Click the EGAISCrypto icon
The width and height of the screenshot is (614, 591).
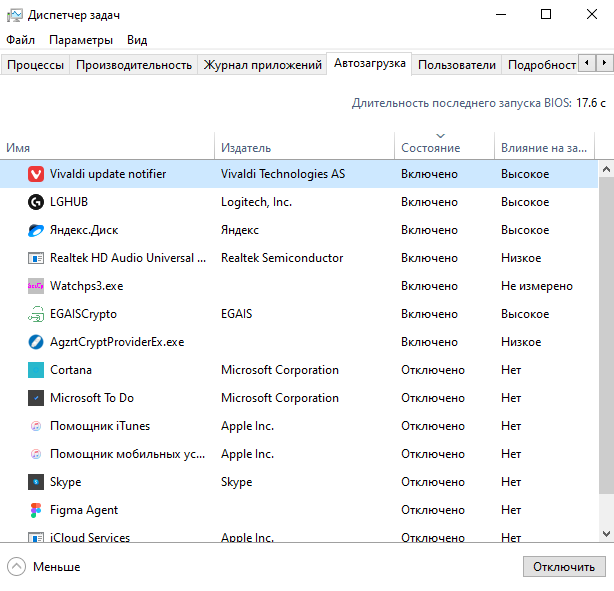pyautogui.click(x=36, y=314)
